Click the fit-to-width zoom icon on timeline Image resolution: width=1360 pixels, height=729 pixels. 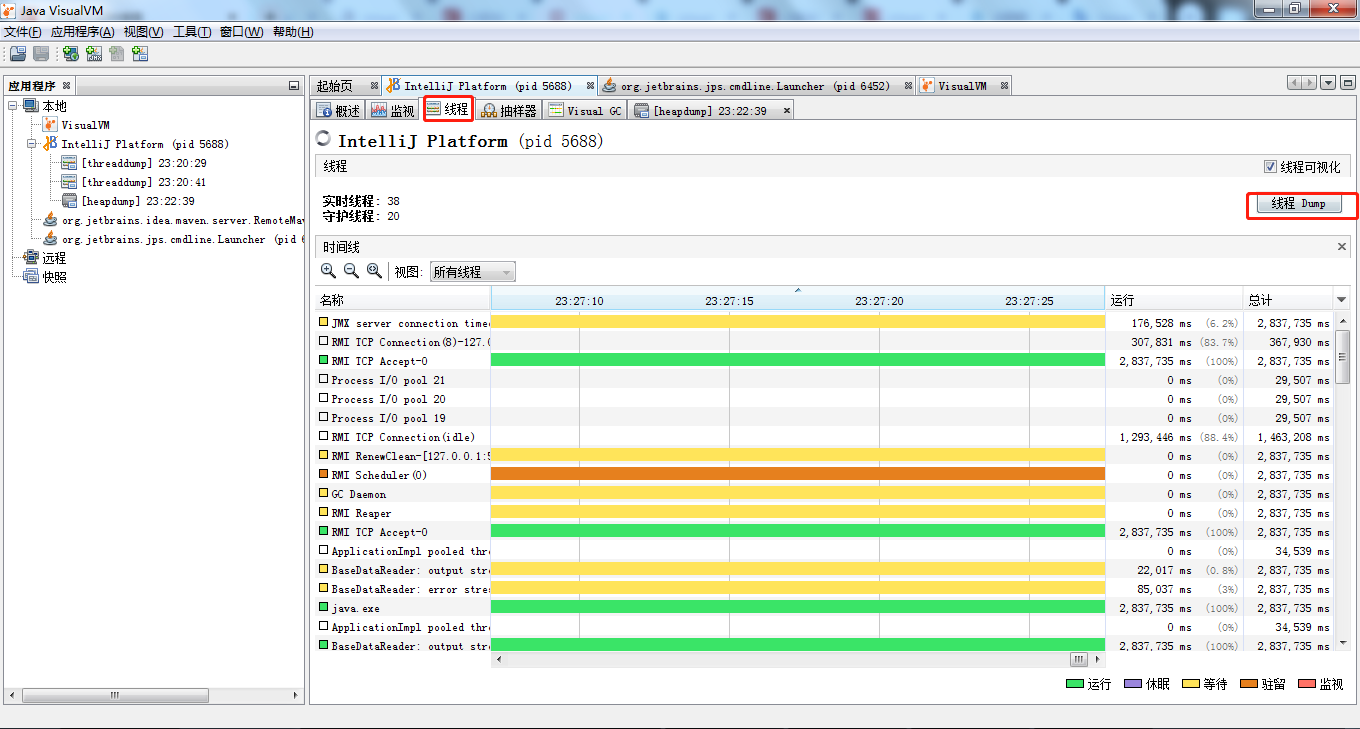click(374, 271)
